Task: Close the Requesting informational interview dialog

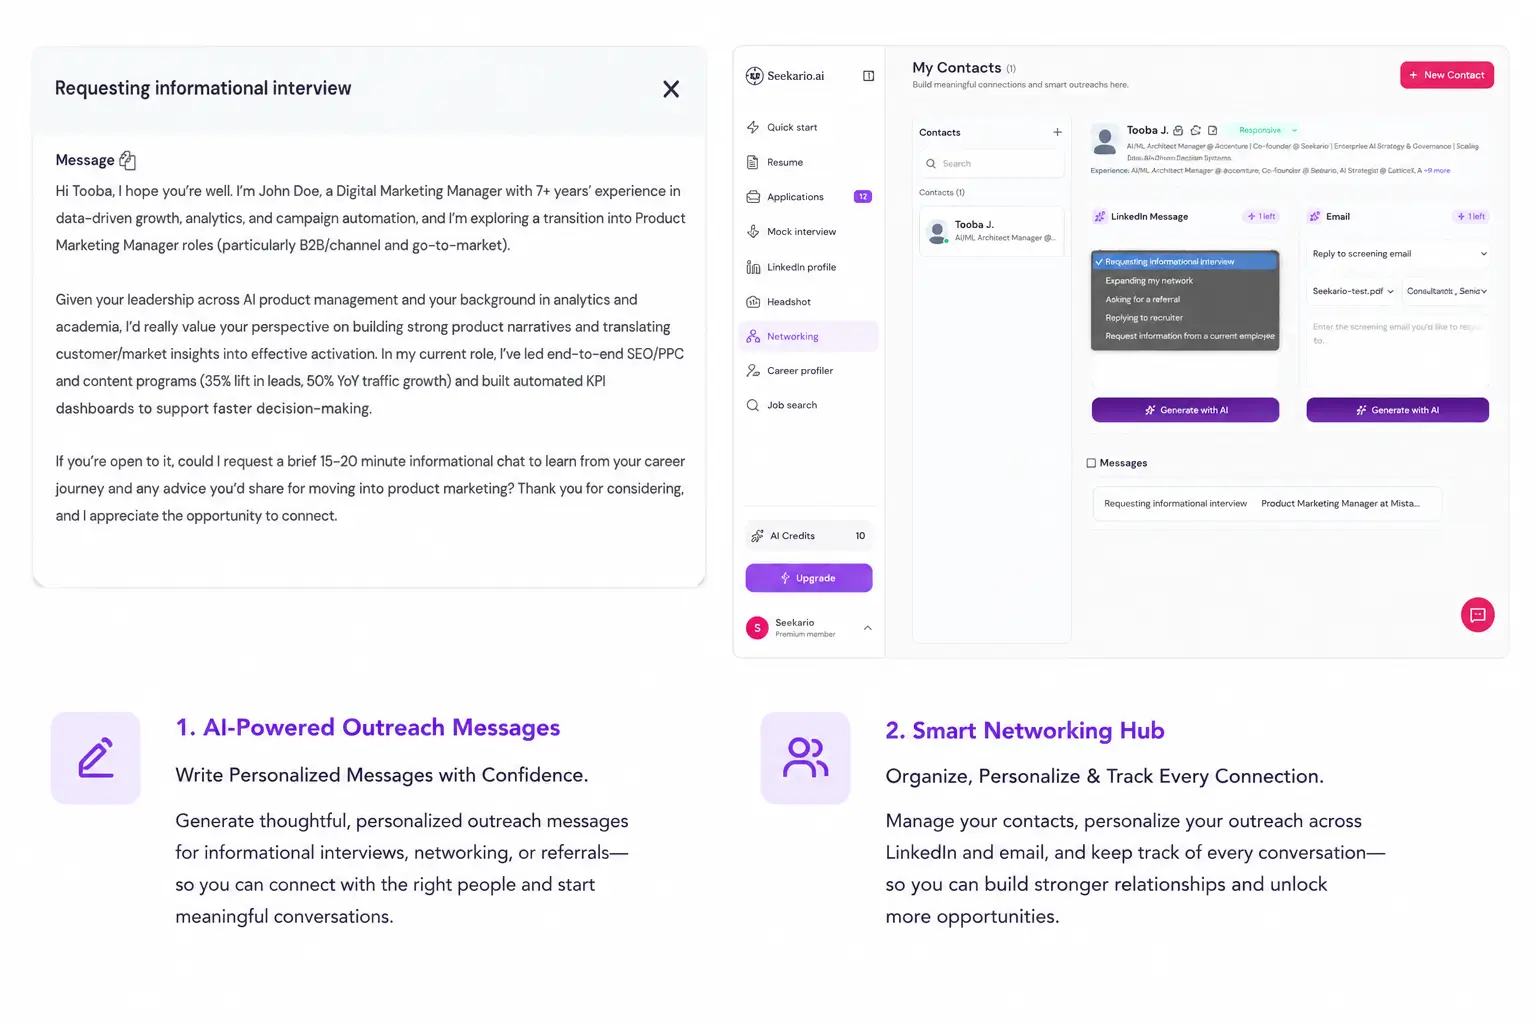Action: point(671,89)
